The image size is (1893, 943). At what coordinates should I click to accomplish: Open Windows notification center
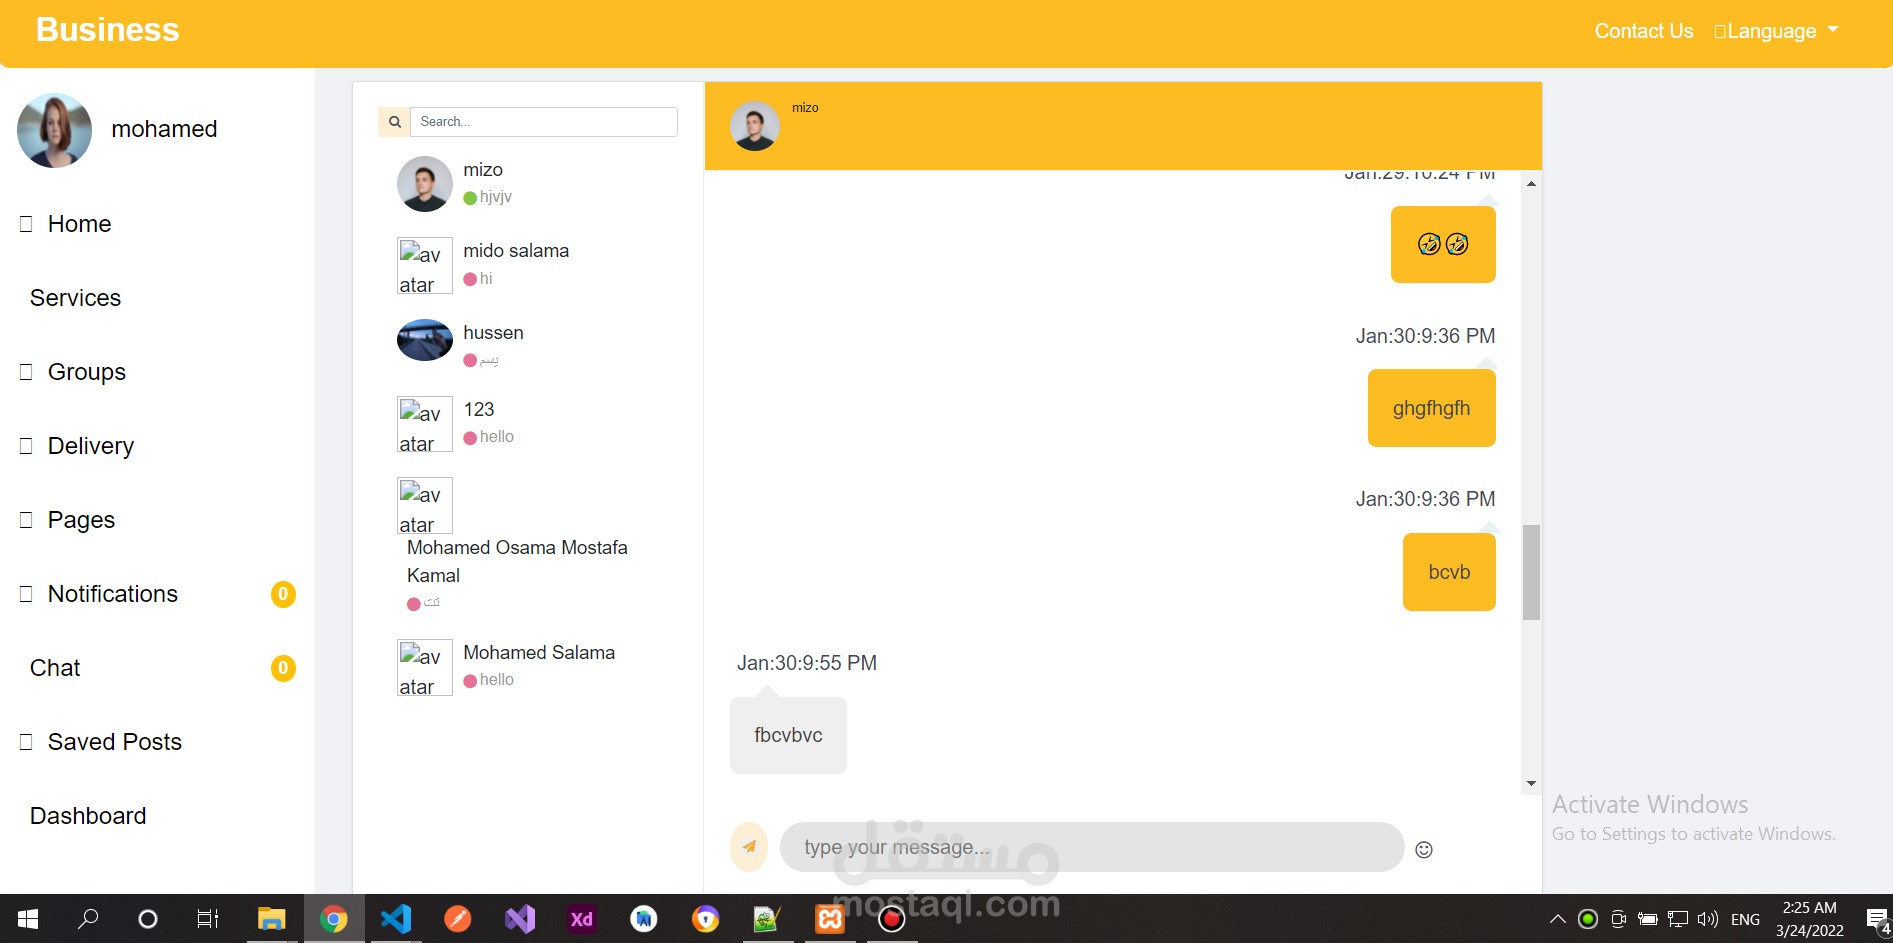click(x=1878, y=920)
